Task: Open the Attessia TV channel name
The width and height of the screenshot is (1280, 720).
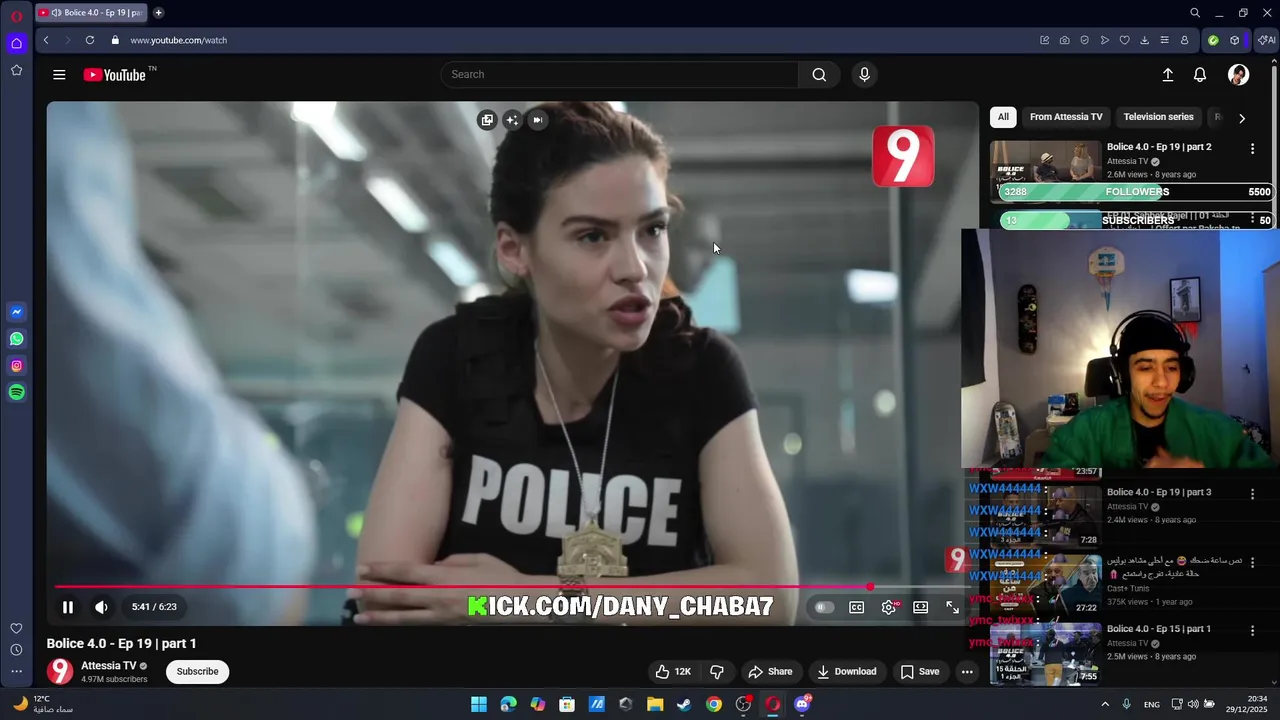Action: pos(109,666)
